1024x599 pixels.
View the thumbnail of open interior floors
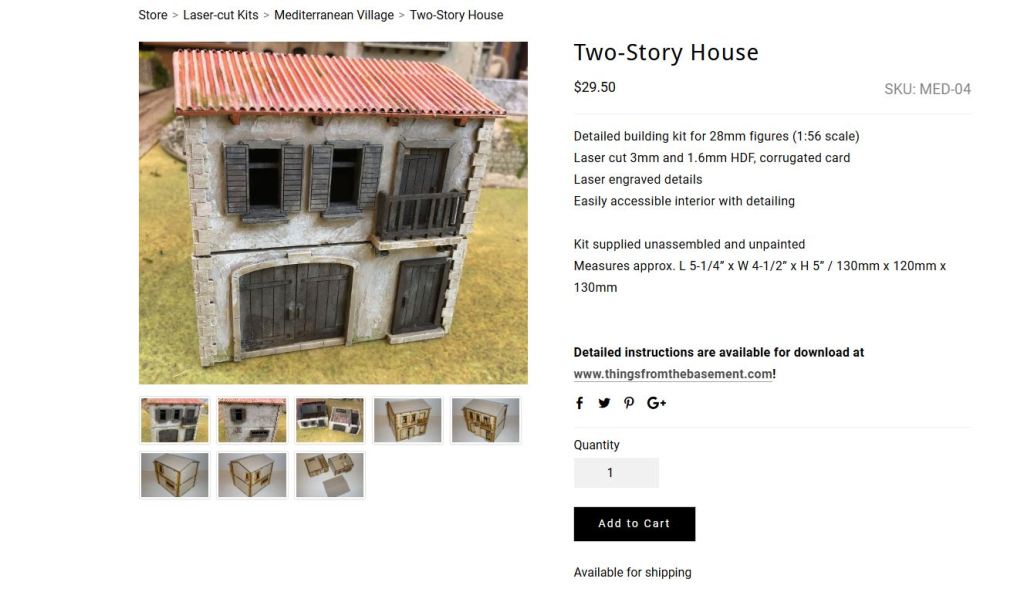pos(330,421)
